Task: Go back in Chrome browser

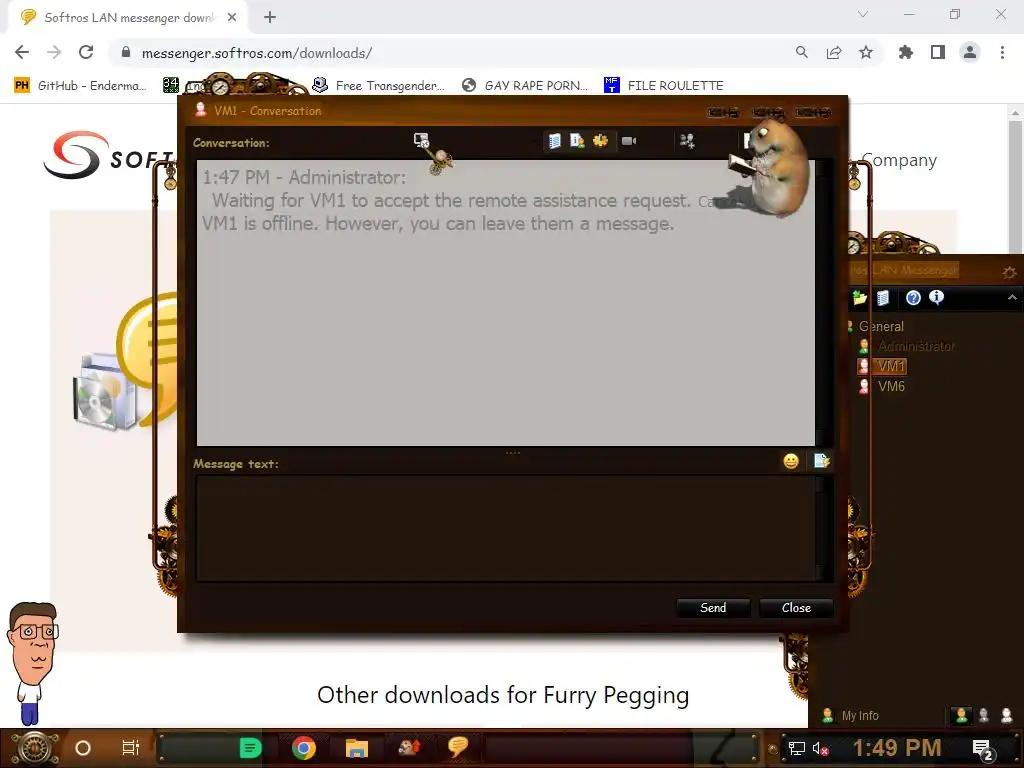Action: tap(22, 52)
